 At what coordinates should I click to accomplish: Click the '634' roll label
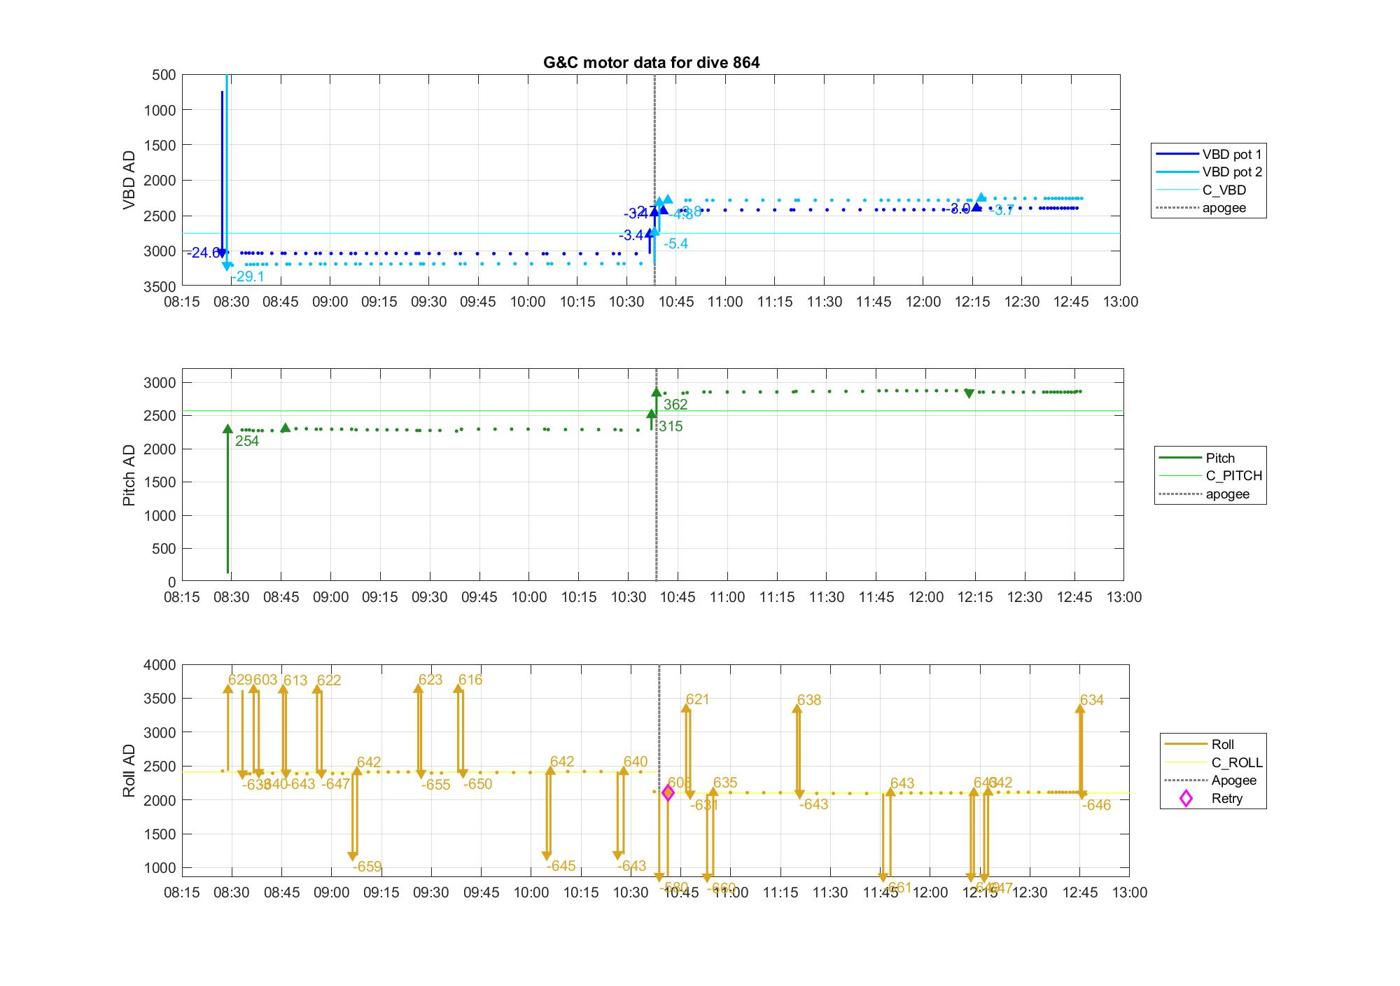1092,701
